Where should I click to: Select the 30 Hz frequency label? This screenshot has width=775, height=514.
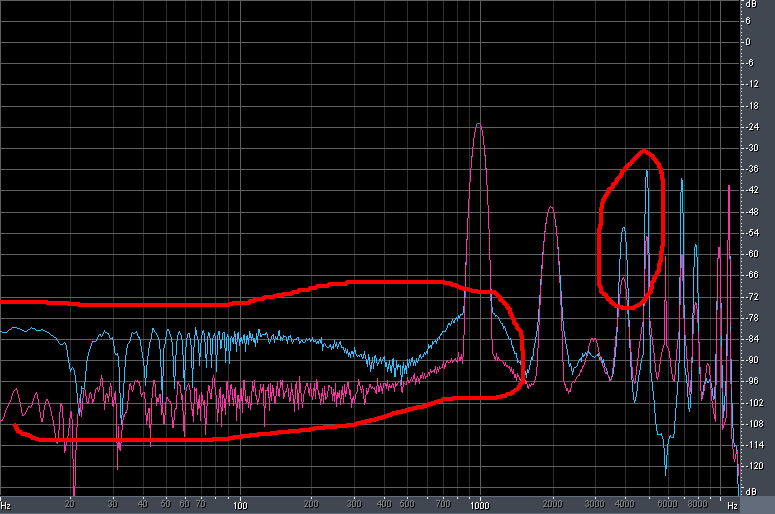coord(113,504)
